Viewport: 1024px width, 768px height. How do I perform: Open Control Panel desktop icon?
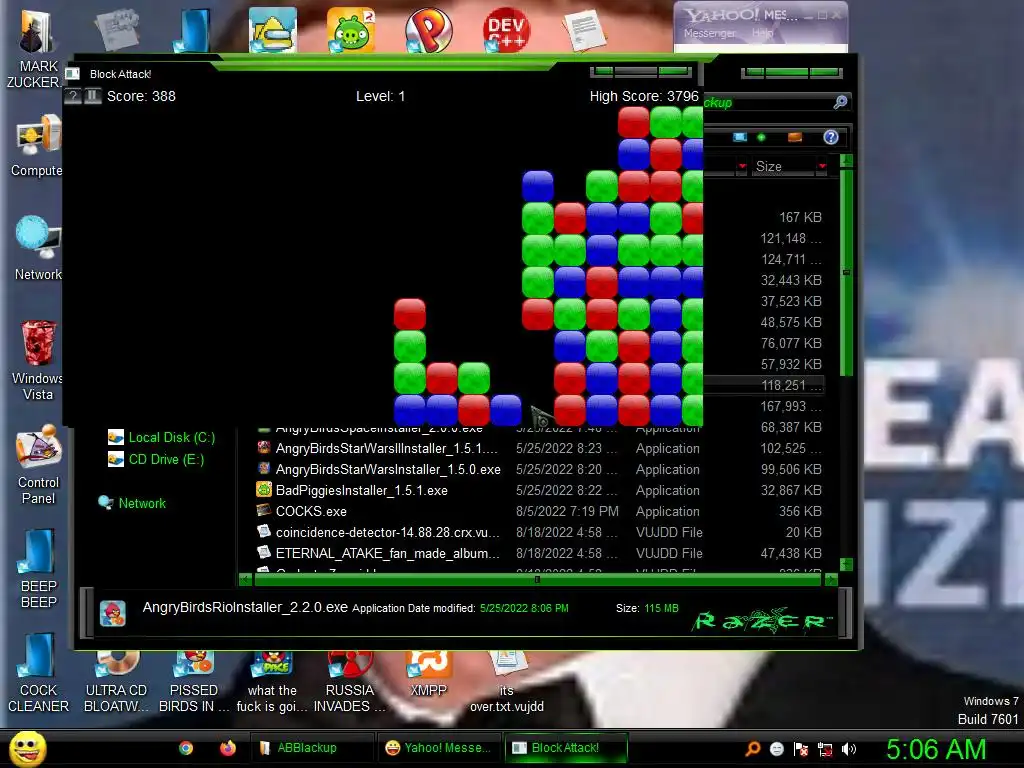click(39, 465)
